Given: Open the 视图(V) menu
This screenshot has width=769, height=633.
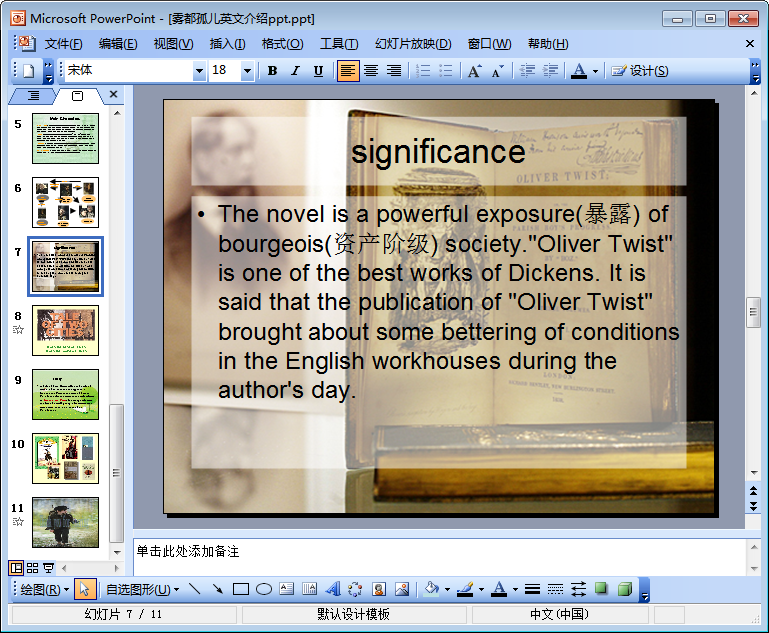Looking at the screenshot, I should click(x=173, y=44).
